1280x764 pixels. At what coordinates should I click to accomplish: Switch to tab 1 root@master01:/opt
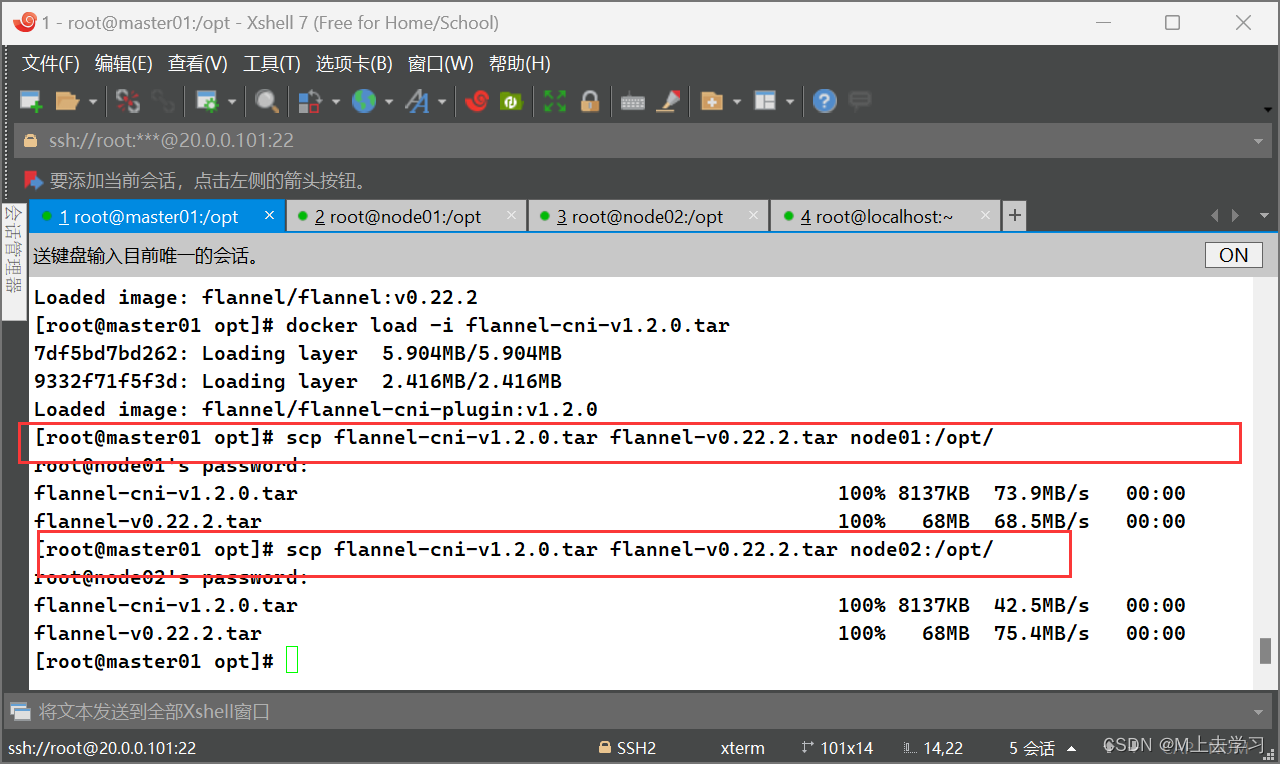coord(158,216)
